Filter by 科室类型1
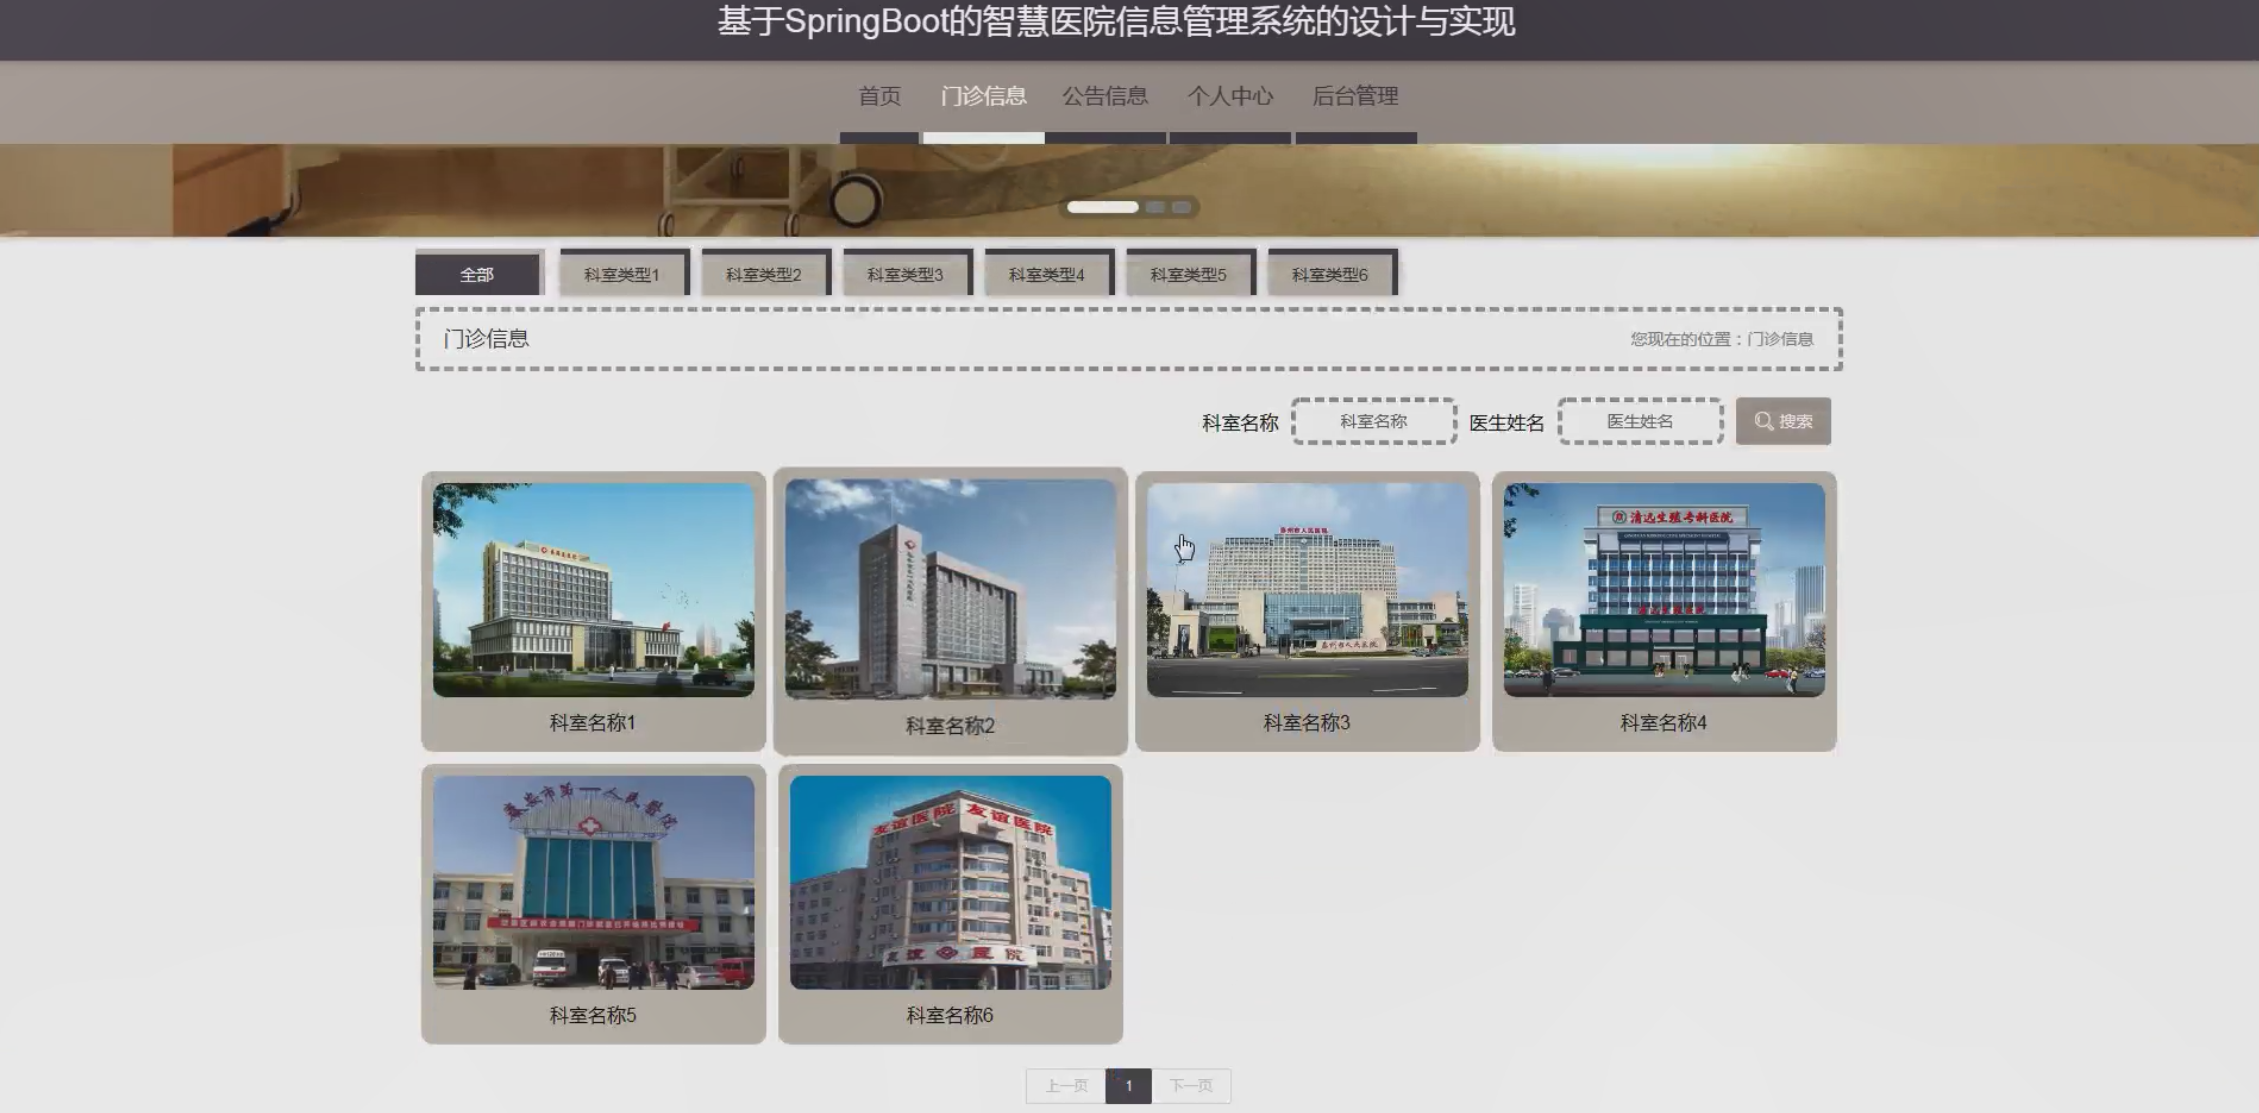2259x1113 pixels. pos(622,274)
